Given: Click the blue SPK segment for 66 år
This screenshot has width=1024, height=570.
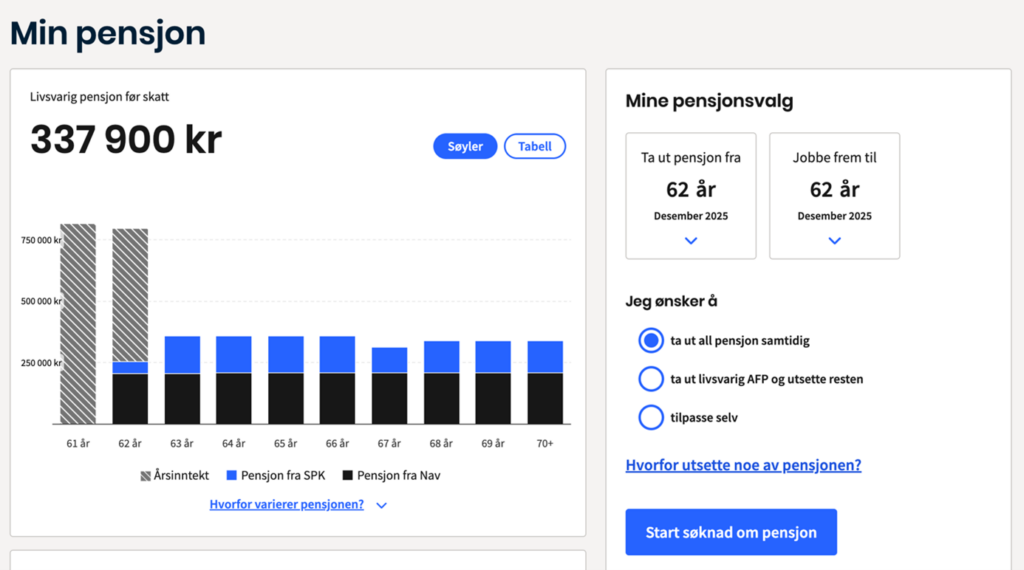Looking at the screenshot, I should pyautogui.click(x=338, y=355).
